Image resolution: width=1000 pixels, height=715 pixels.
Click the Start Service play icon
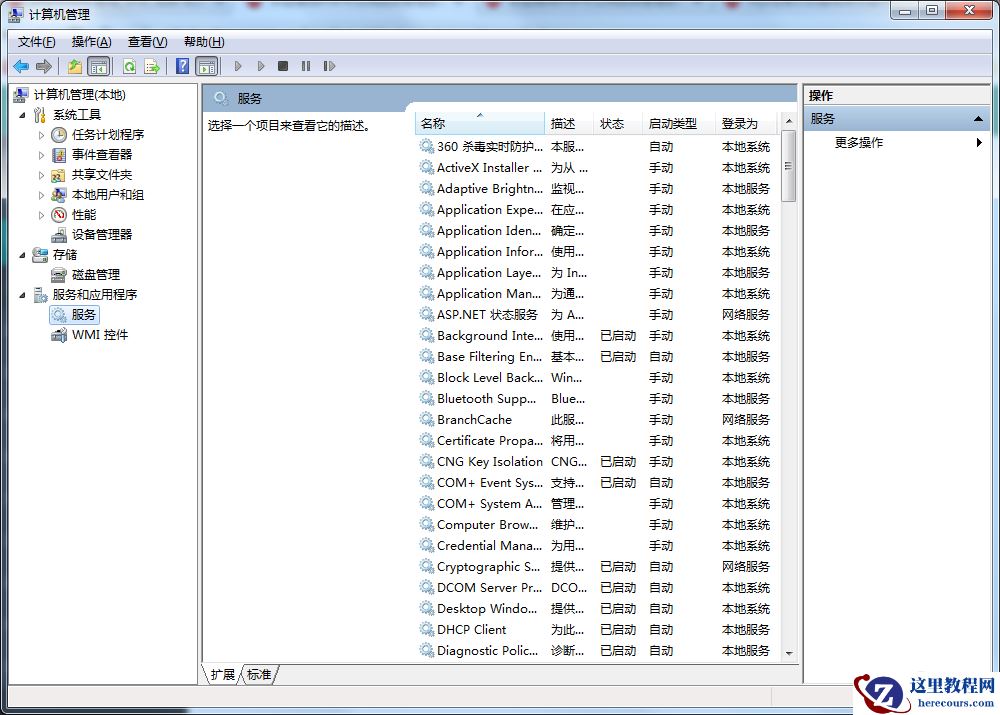(x=238, y=66)
